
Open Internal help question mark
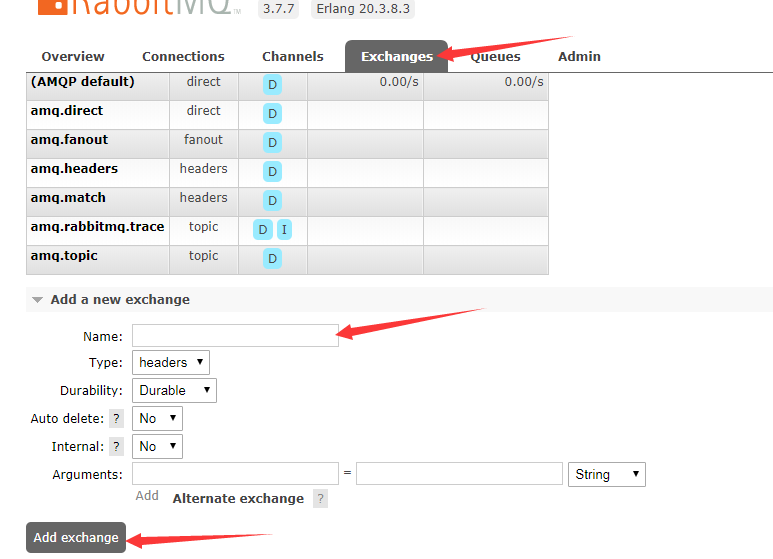click(x=116, y=447)
